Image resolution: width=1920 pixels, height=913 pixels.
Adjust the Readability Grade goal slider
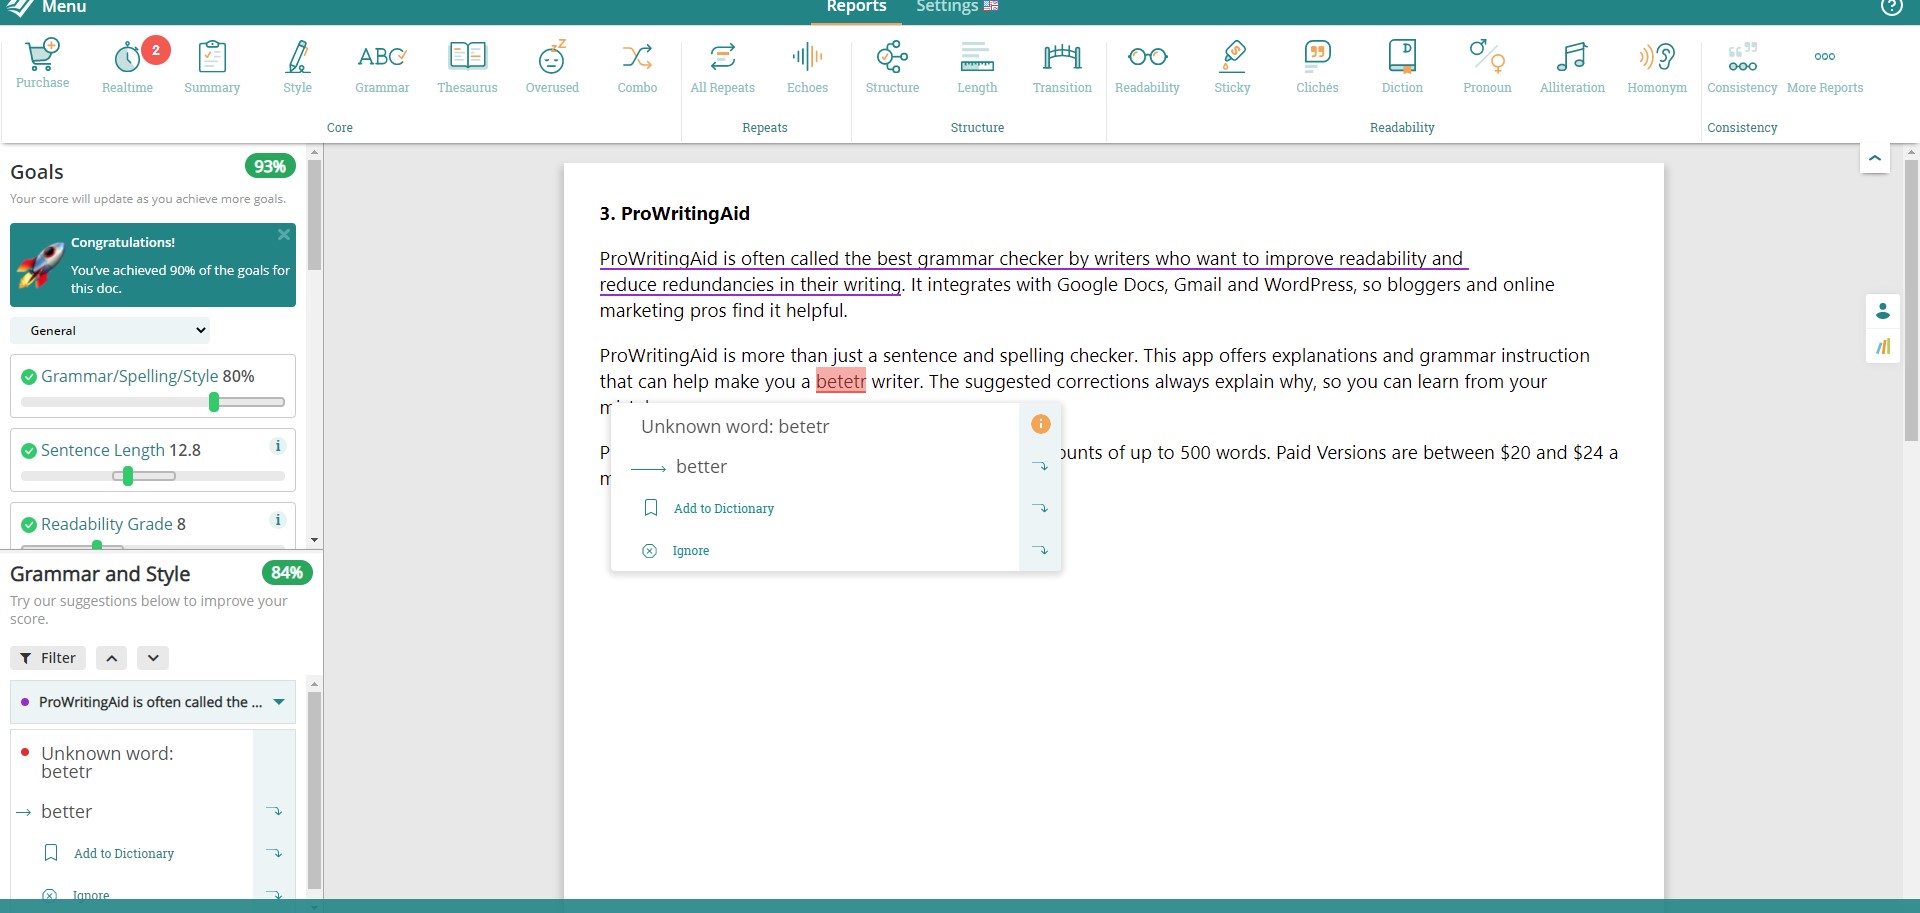pyautogui.click(x=97, y=545)
